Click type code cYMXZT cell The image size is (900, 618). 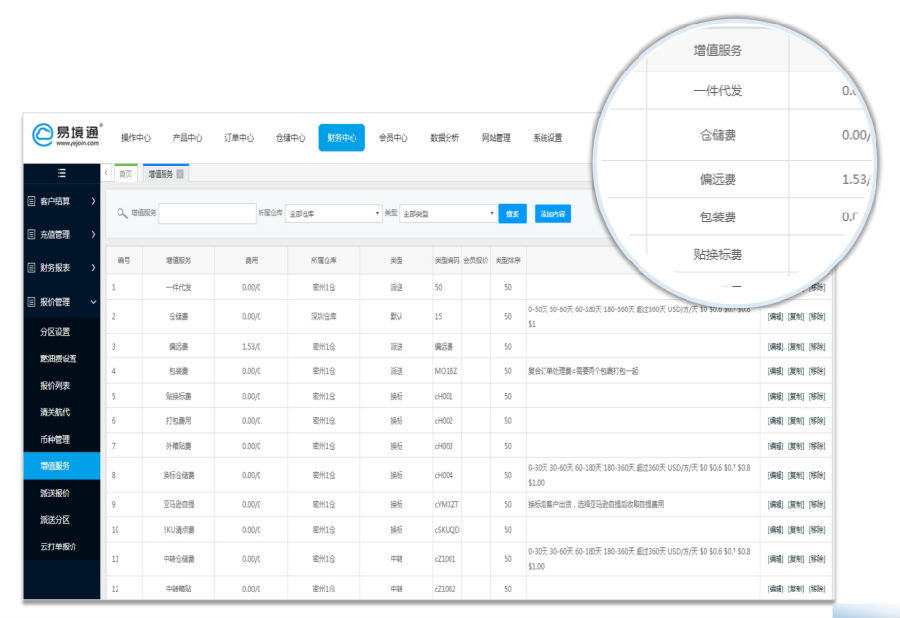(x=447, y=504)
